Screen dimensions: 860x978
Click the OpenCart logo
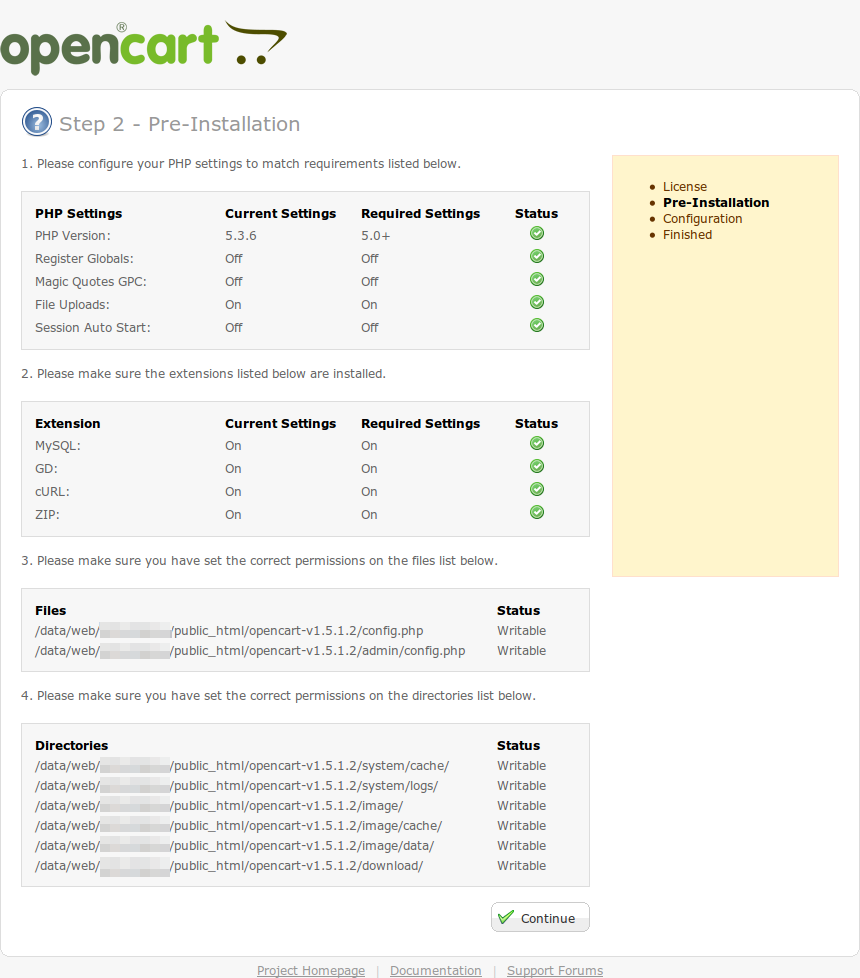tap(143, 47)
